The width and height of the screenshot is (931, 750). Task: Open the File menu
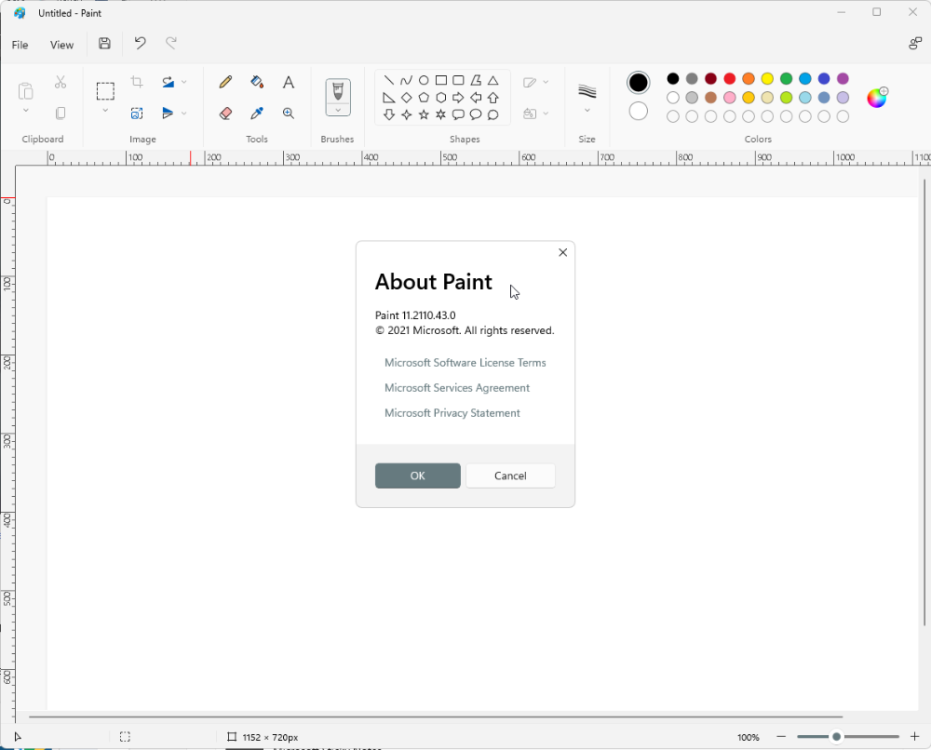pos(20,45)
